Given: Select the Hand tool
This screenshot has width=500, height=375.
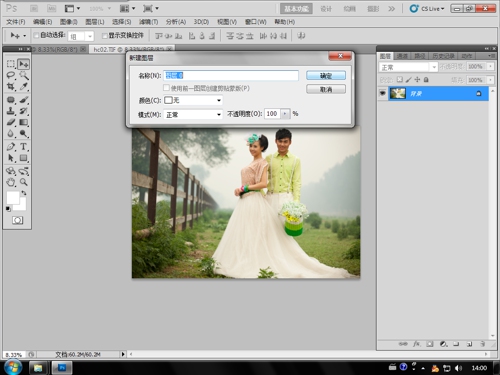Looking at the screenshot, I should [11, 182].
